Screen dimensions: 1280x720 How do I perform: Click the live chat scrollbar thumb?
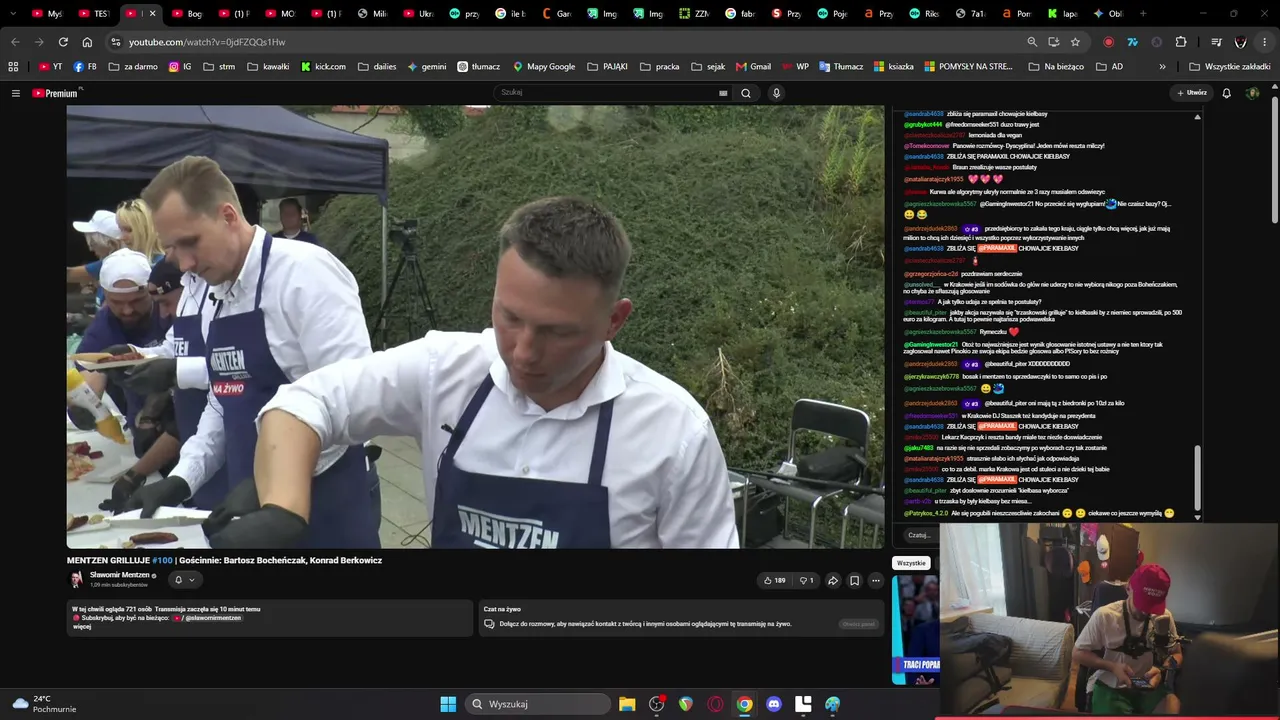(1197, 476)
